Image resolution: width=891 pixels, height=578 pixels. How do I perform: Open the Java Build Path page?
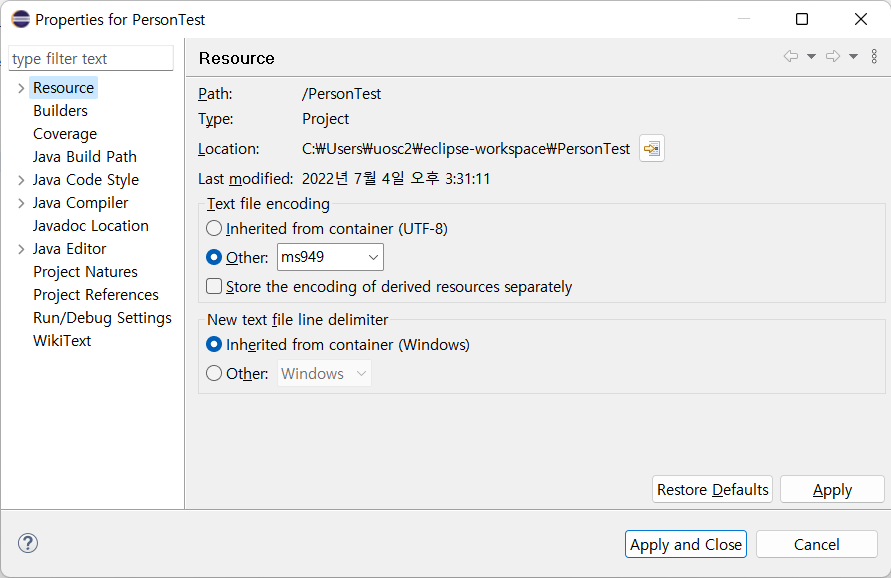[x=85, y=157]
